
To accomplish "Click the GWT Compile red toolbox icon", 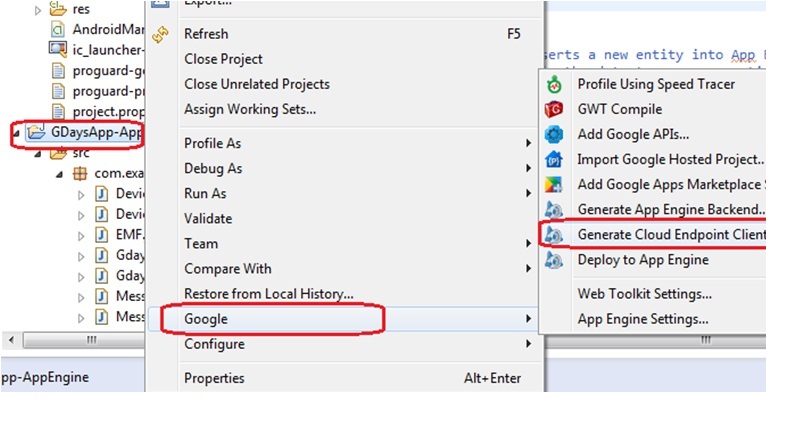I will (554, 109).
